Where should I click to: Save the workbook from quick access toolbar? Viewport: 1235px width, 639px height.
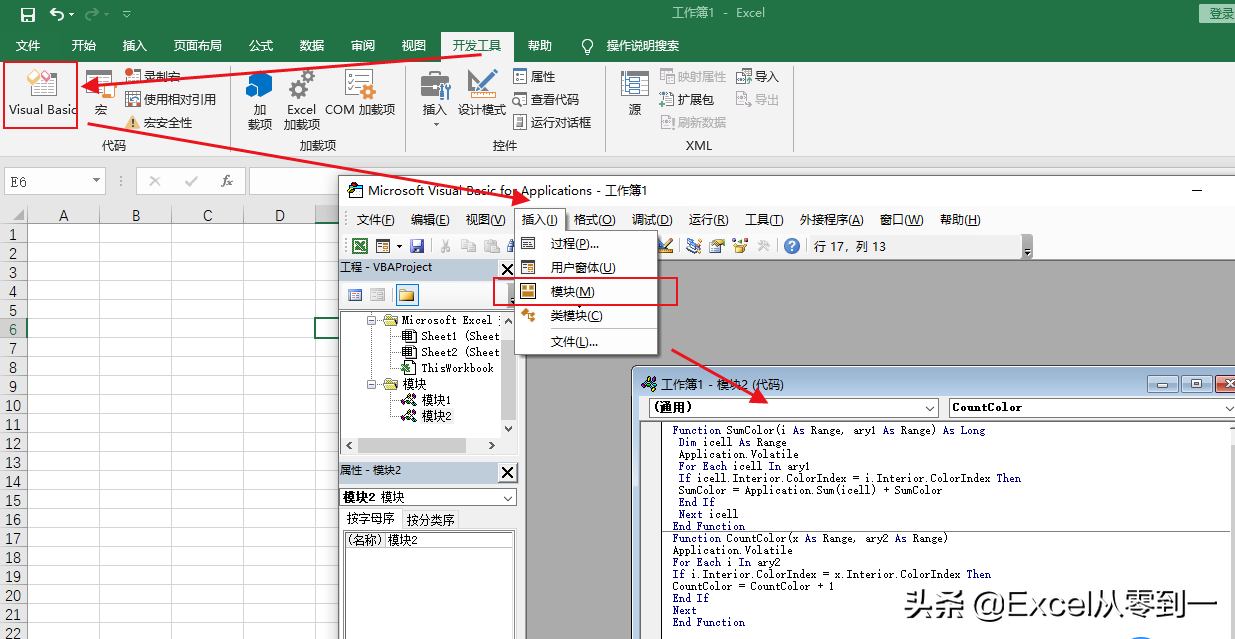pos(28,14)
